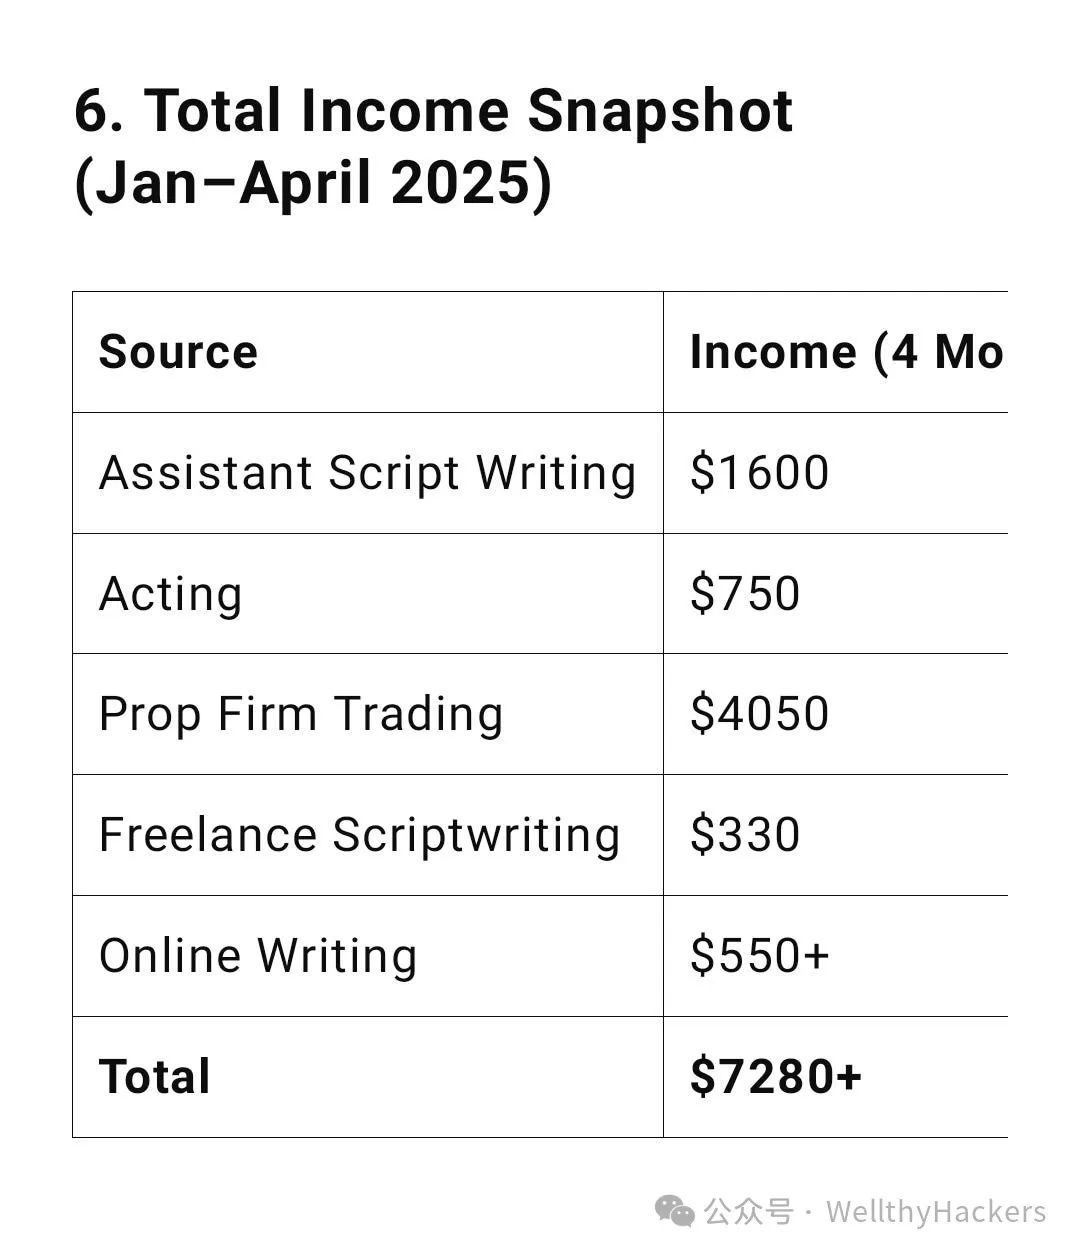Select the Online Writing cell
Viewport: 1080px width, 1254px height.
pyautogui.click(x=368, y=956)
